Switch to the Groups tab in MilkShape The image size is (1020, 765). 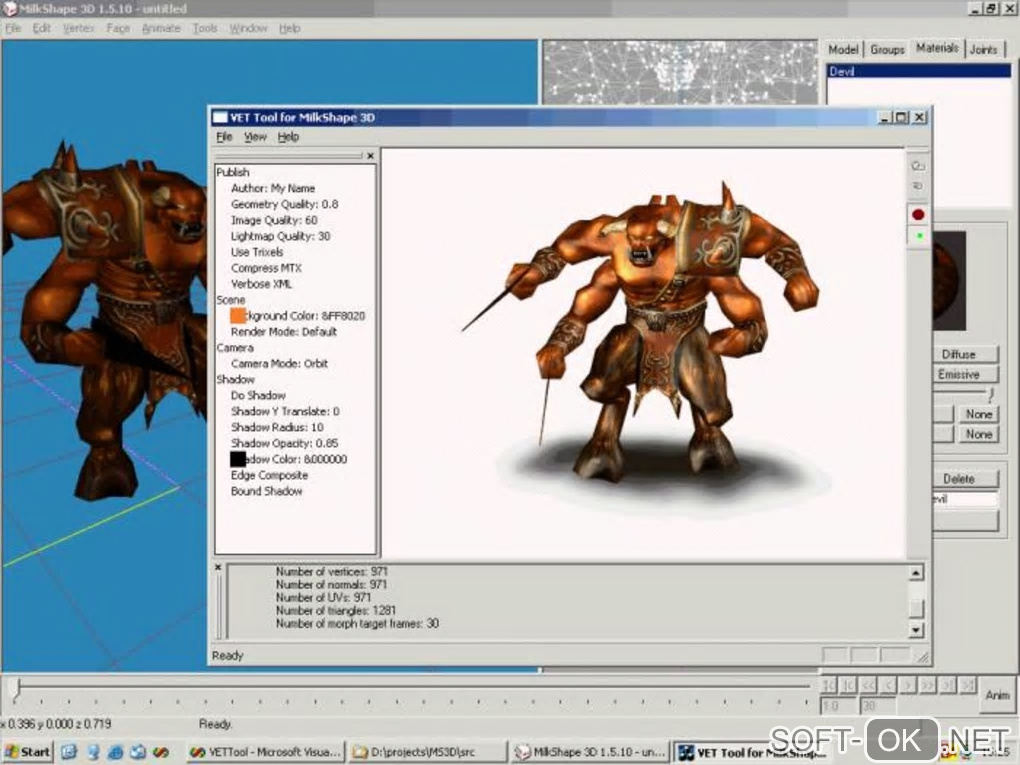click(x=887, y=49)
